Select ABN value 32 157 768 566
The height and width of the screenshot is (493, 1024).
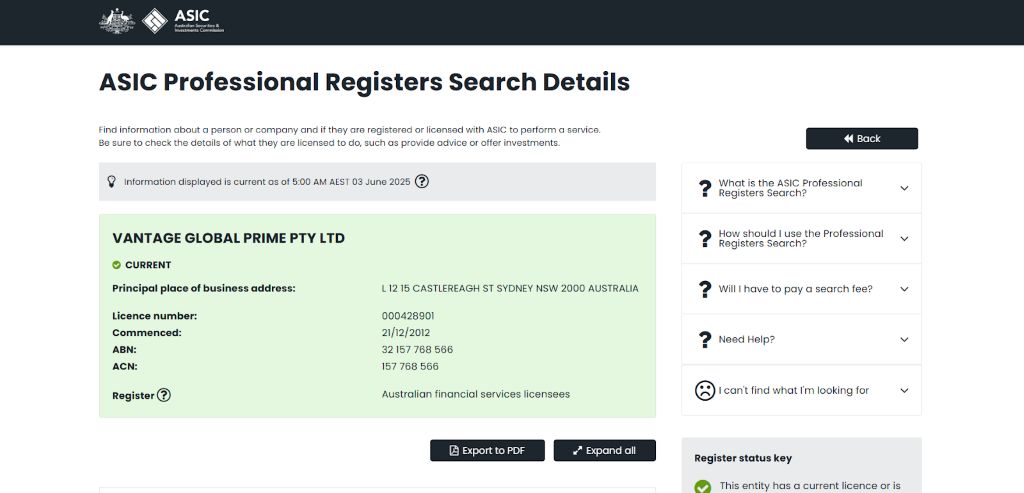pos(417,349)
